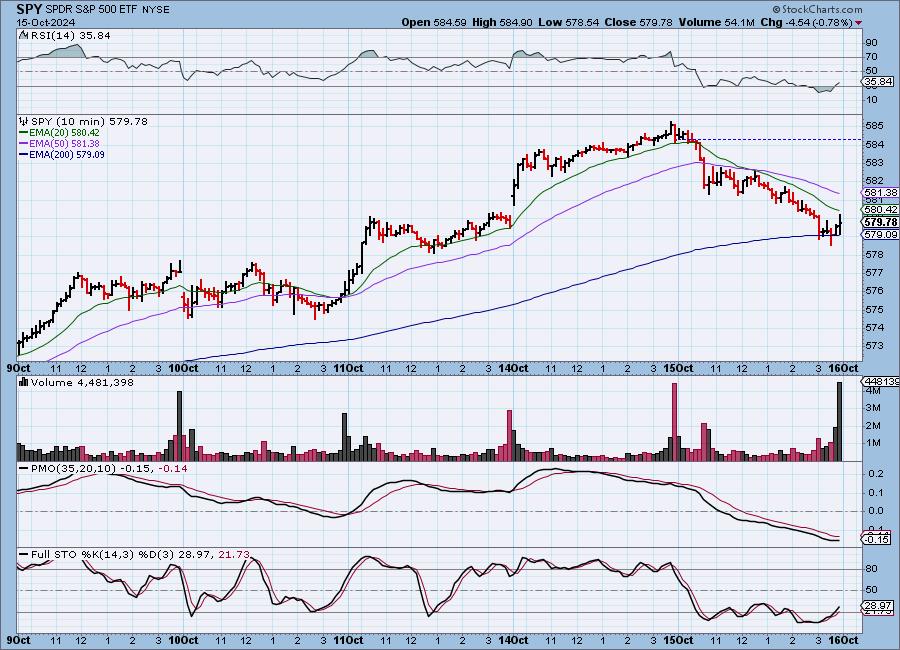Viewport: 900px width, 650px height.
Task: Click the purple line swatch beside EMA(50)
Action: [x=24, y=144]
